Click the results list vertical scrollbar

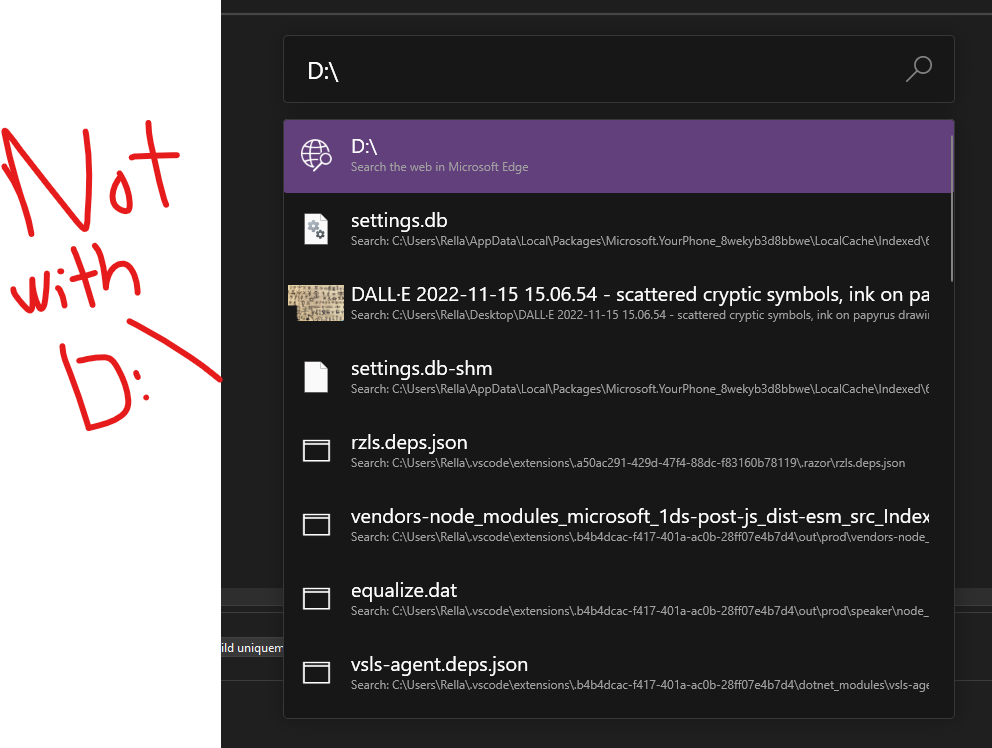pos(952,209)
